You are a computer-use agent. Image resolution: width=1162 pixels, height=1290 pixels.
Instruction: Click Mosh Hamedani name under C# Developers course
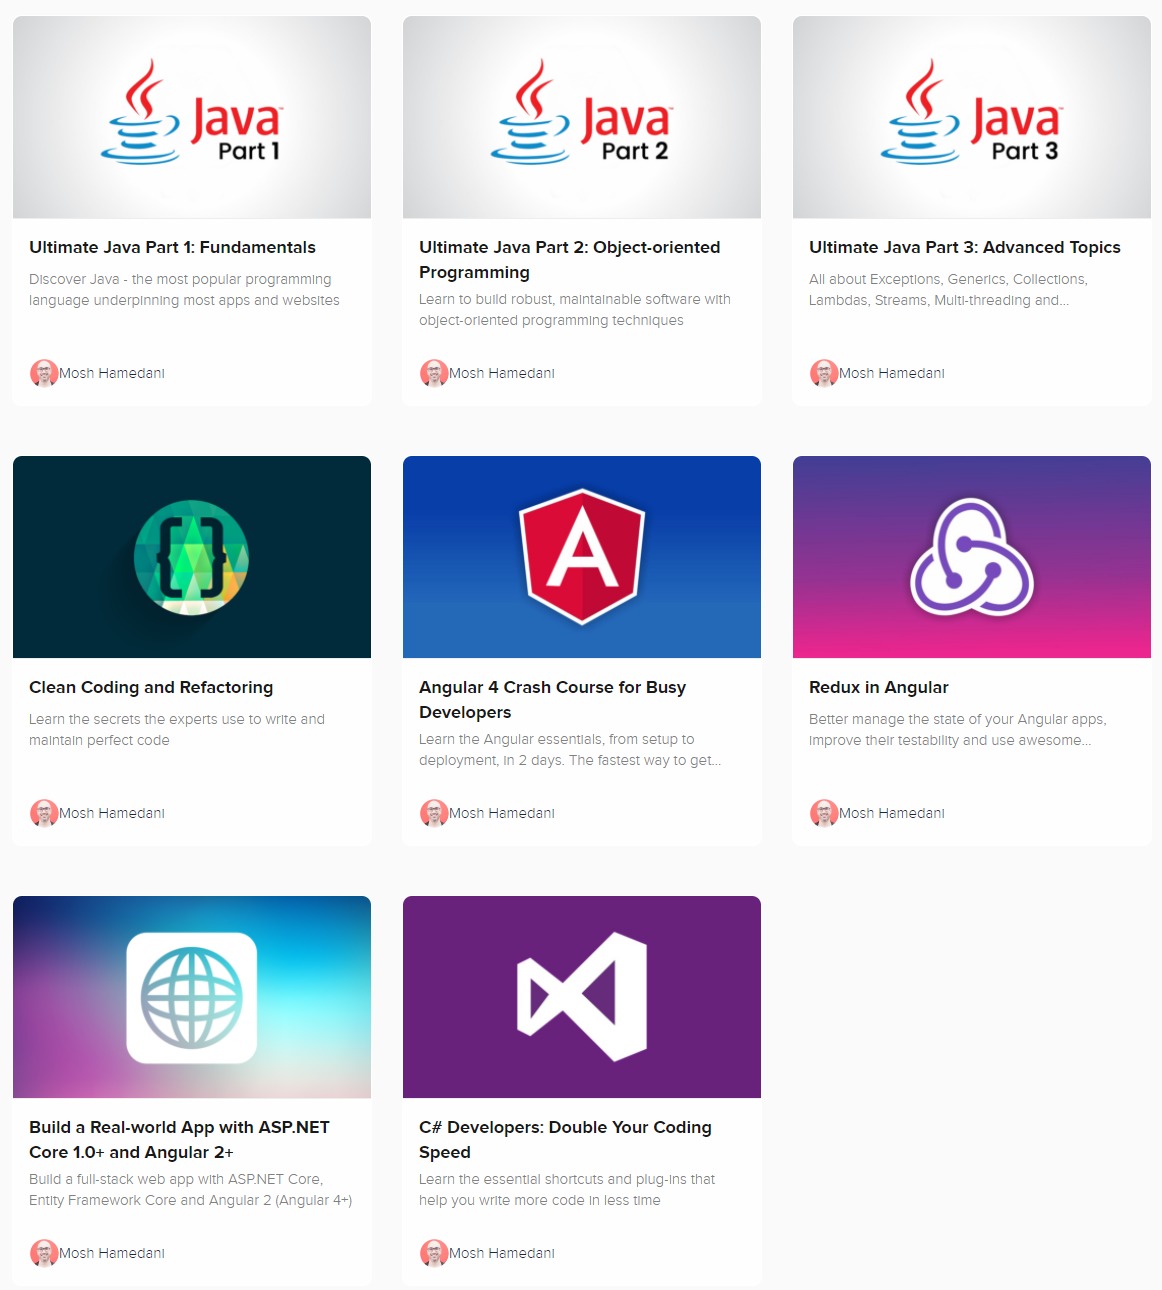point(502,1253)
